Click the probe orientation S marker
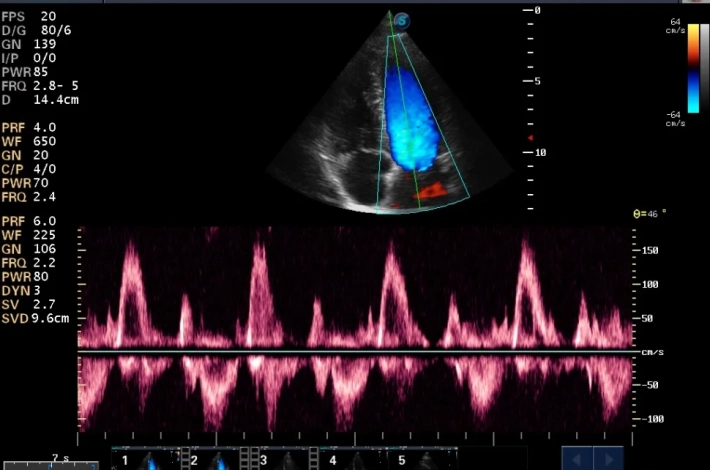Screen dimensions: 710x470 coord(402,20)
